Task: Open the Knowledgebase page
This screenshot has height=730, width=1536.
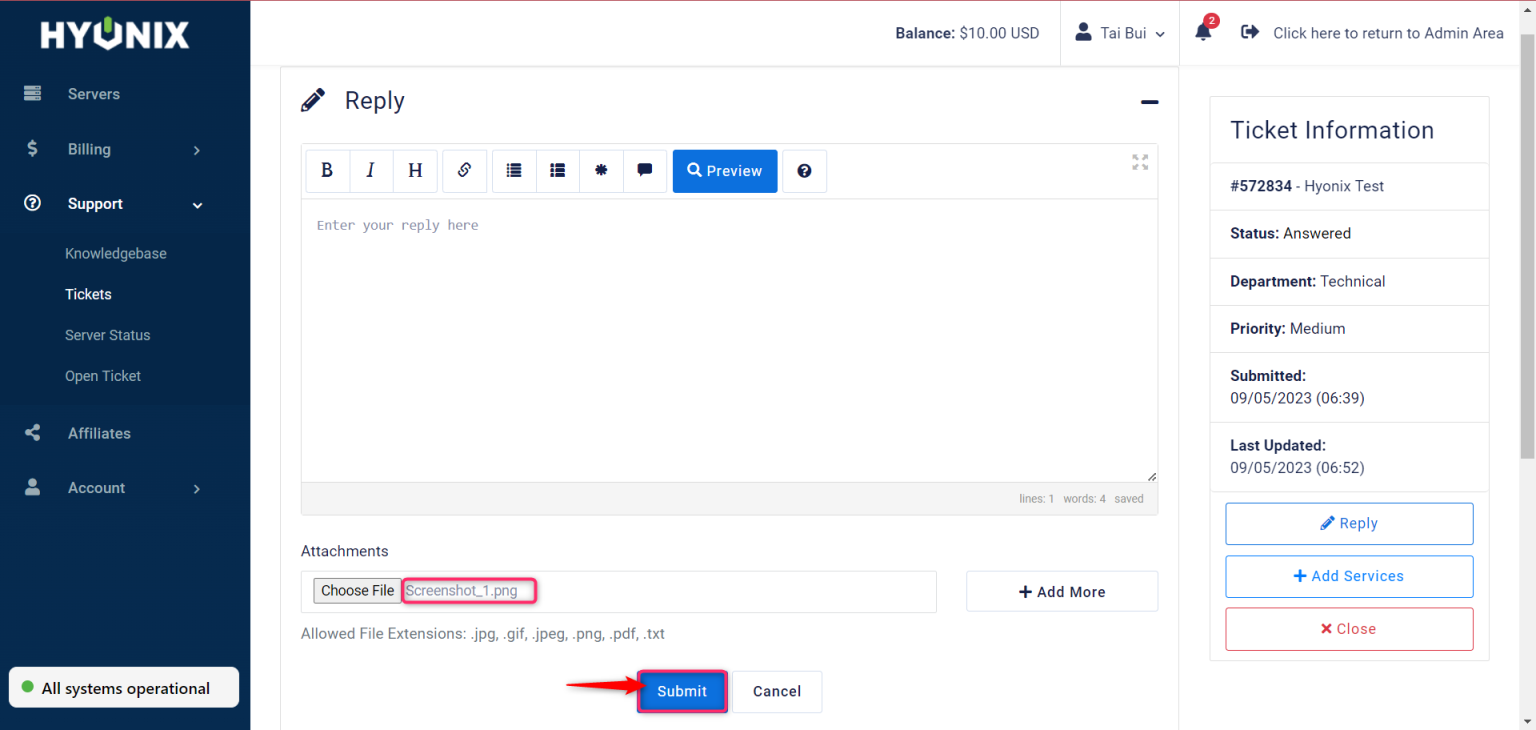Action: pos(116,253)
